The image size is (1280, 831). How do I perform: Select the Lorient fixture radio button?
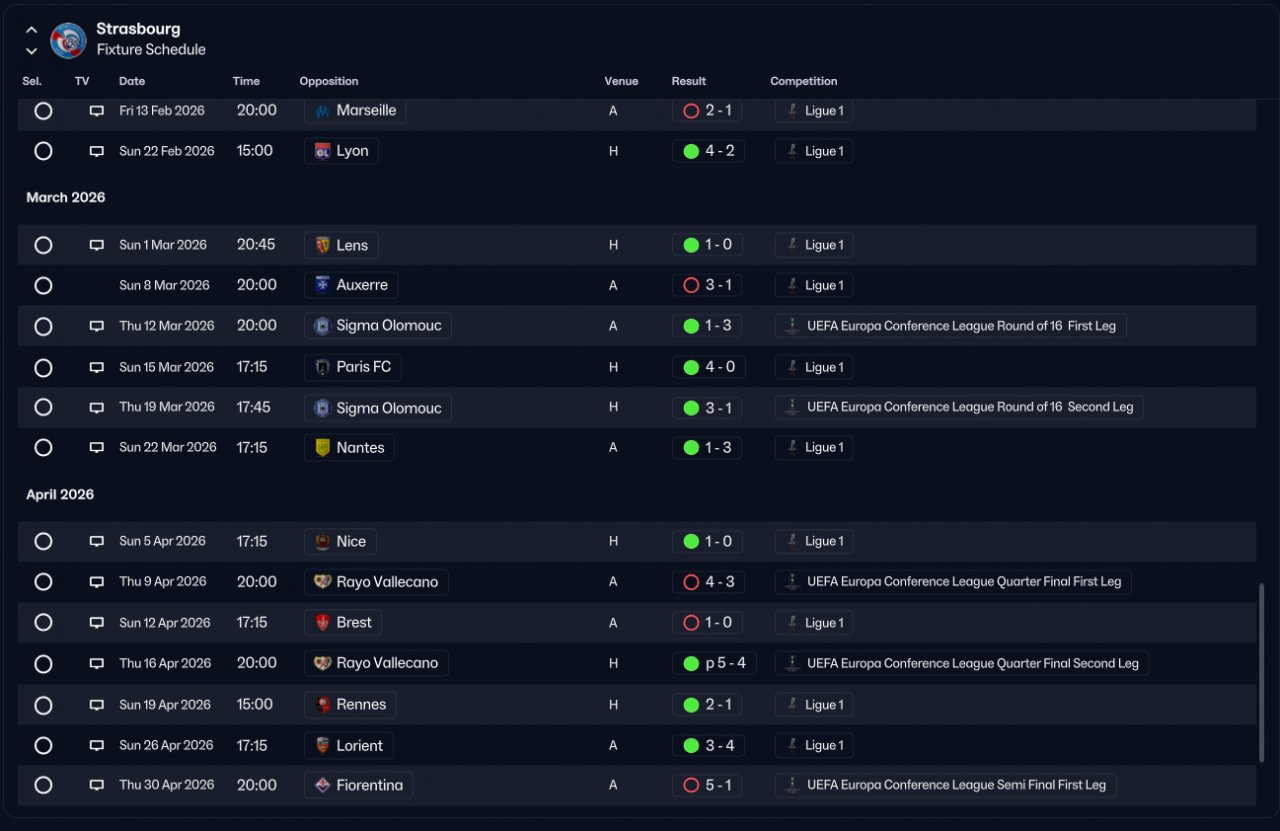(43, 745)
